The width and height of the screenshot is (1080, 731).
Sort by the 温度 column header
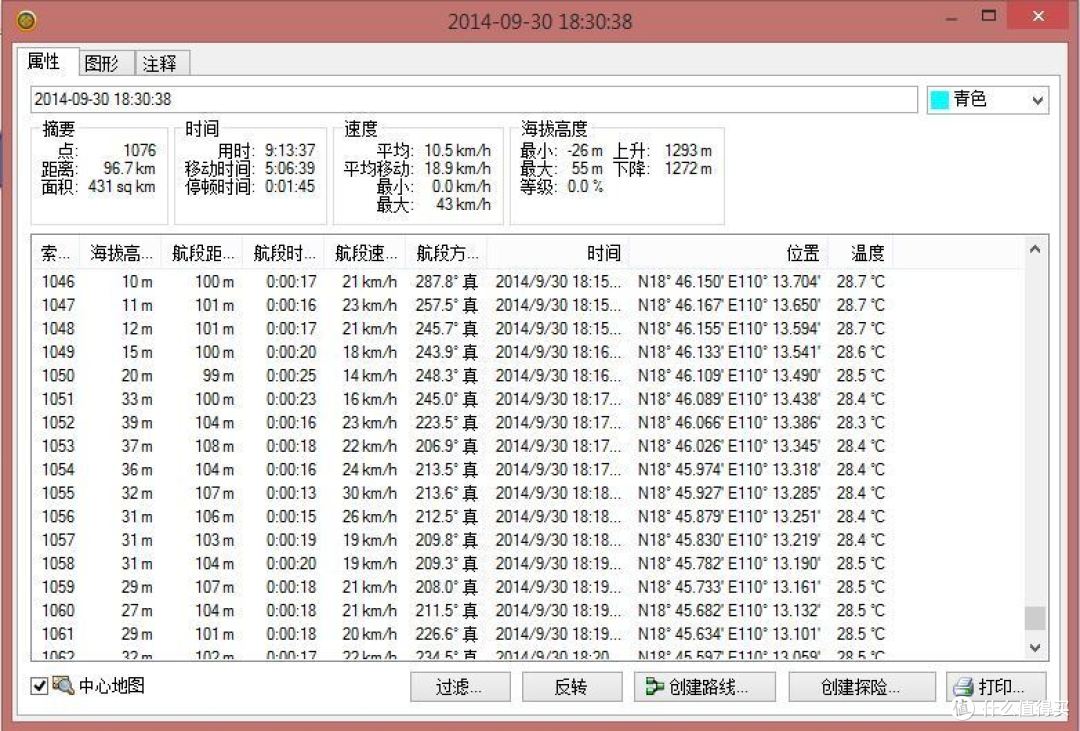(x=860, y=254)
